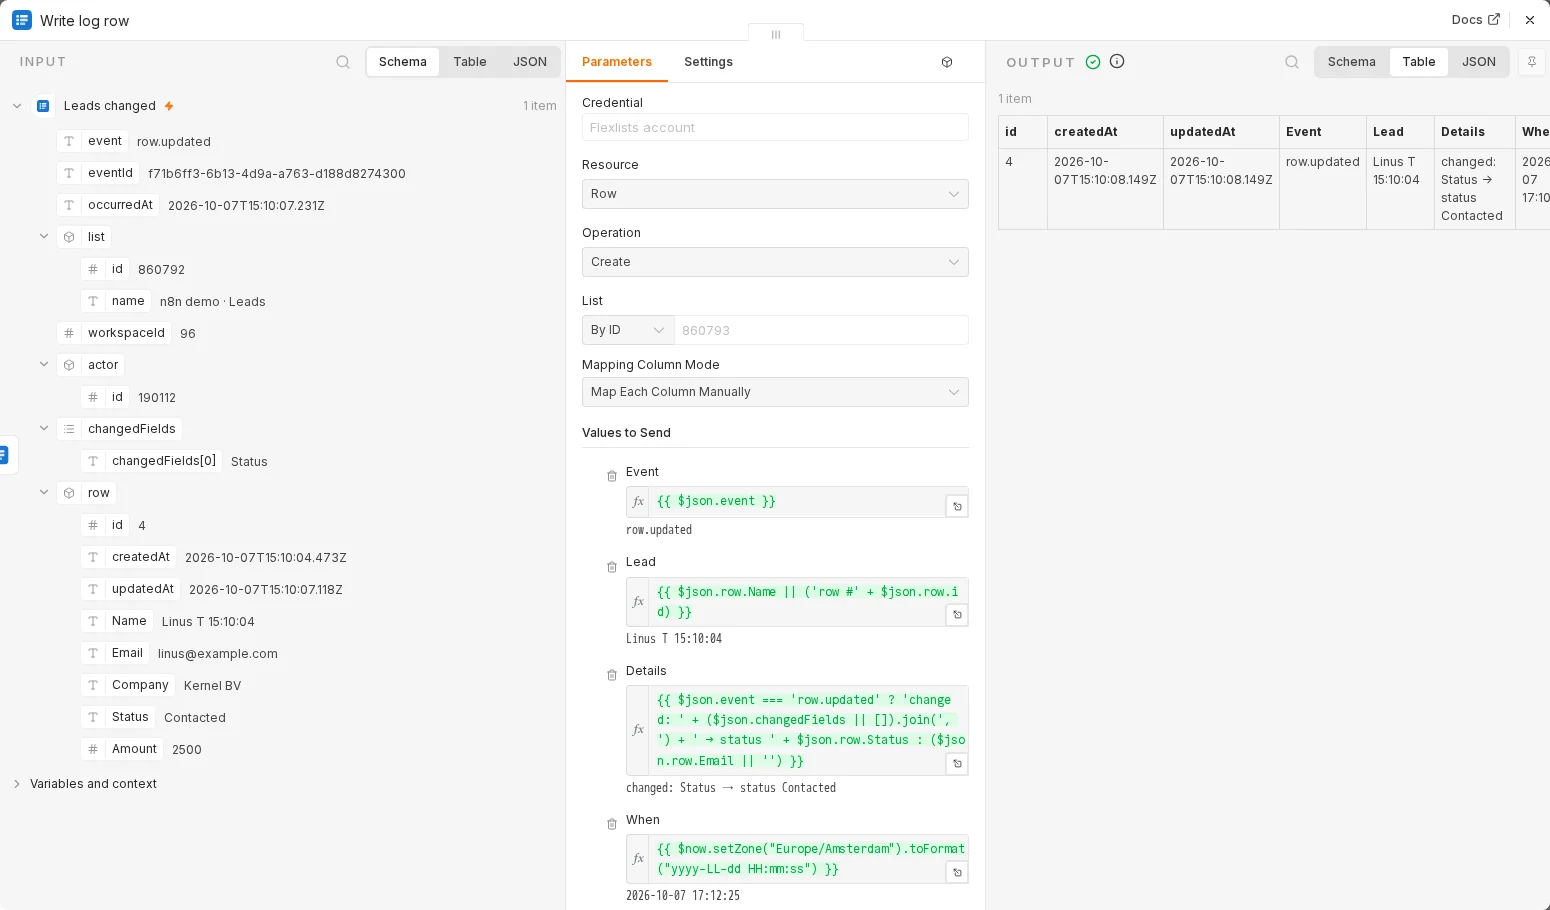1550x910 pixels.
Task: Delete the When field mapping
Action: [612, 824]
